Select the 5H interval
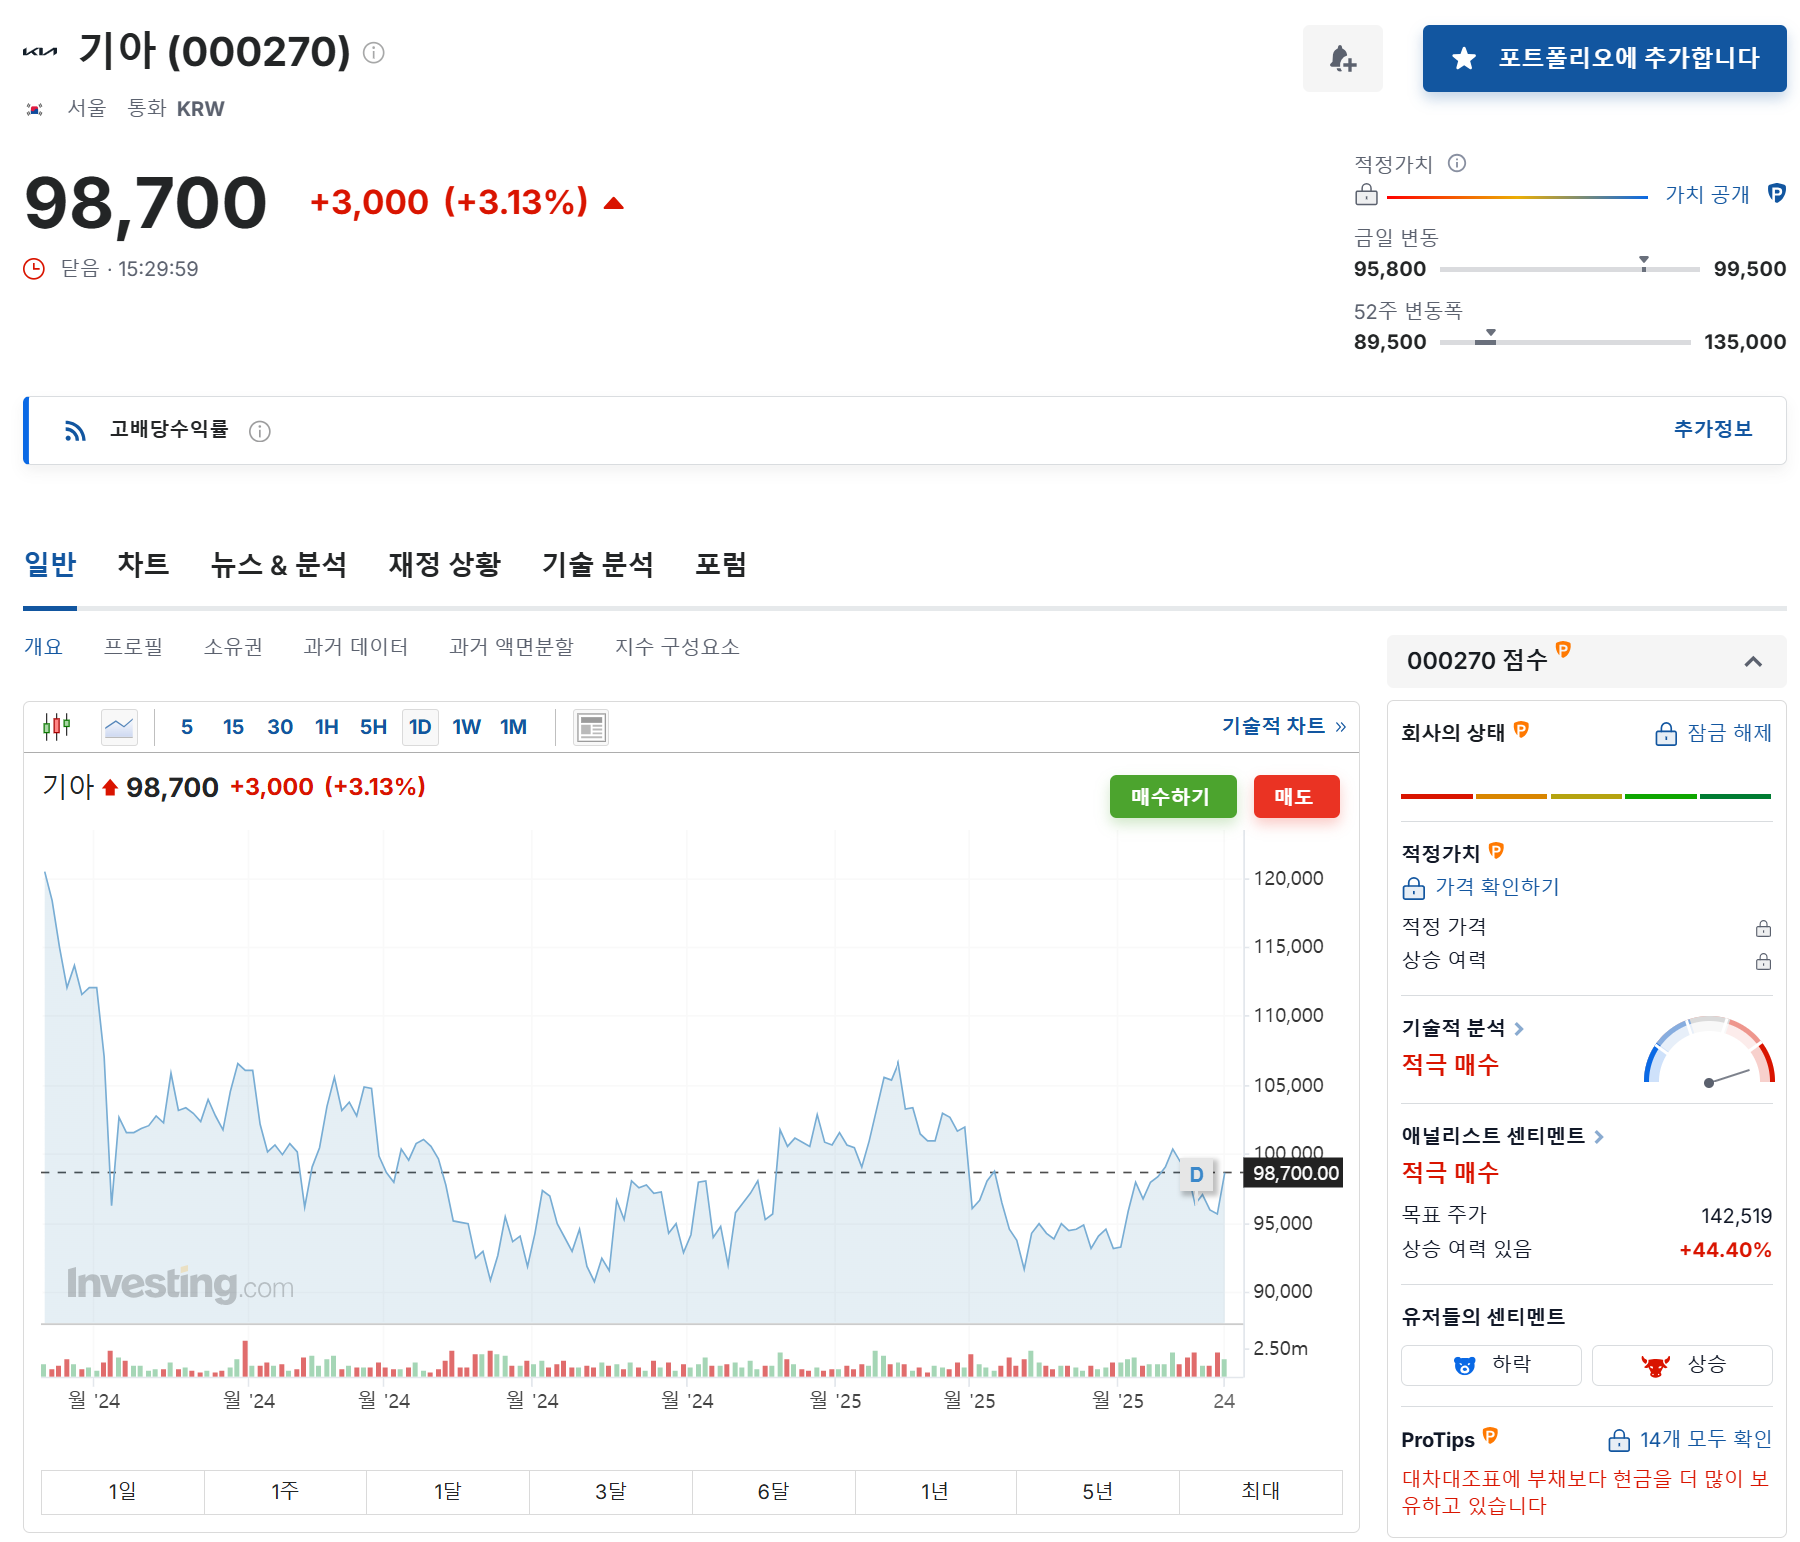Image resolution: width=1800 pixels, height=1542 pixels. tap(373, 727)
